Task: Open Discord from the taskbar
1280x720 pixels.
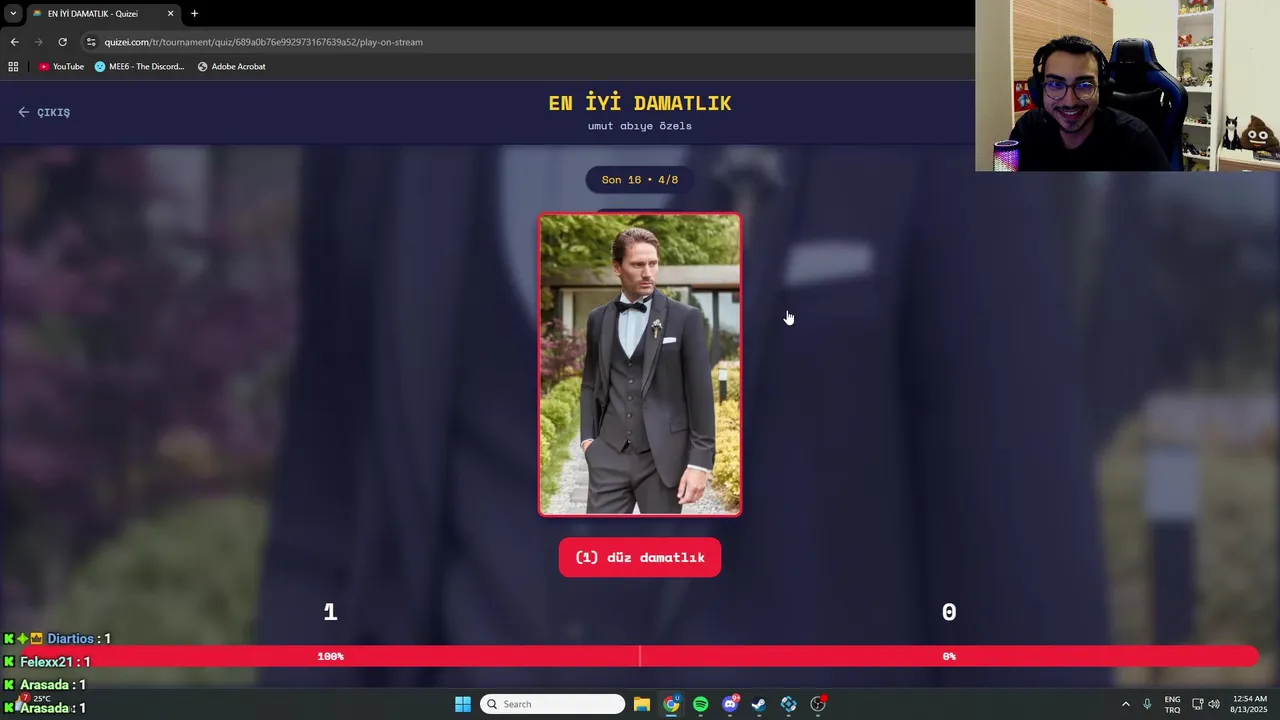Action: click(x=730, y=704)
